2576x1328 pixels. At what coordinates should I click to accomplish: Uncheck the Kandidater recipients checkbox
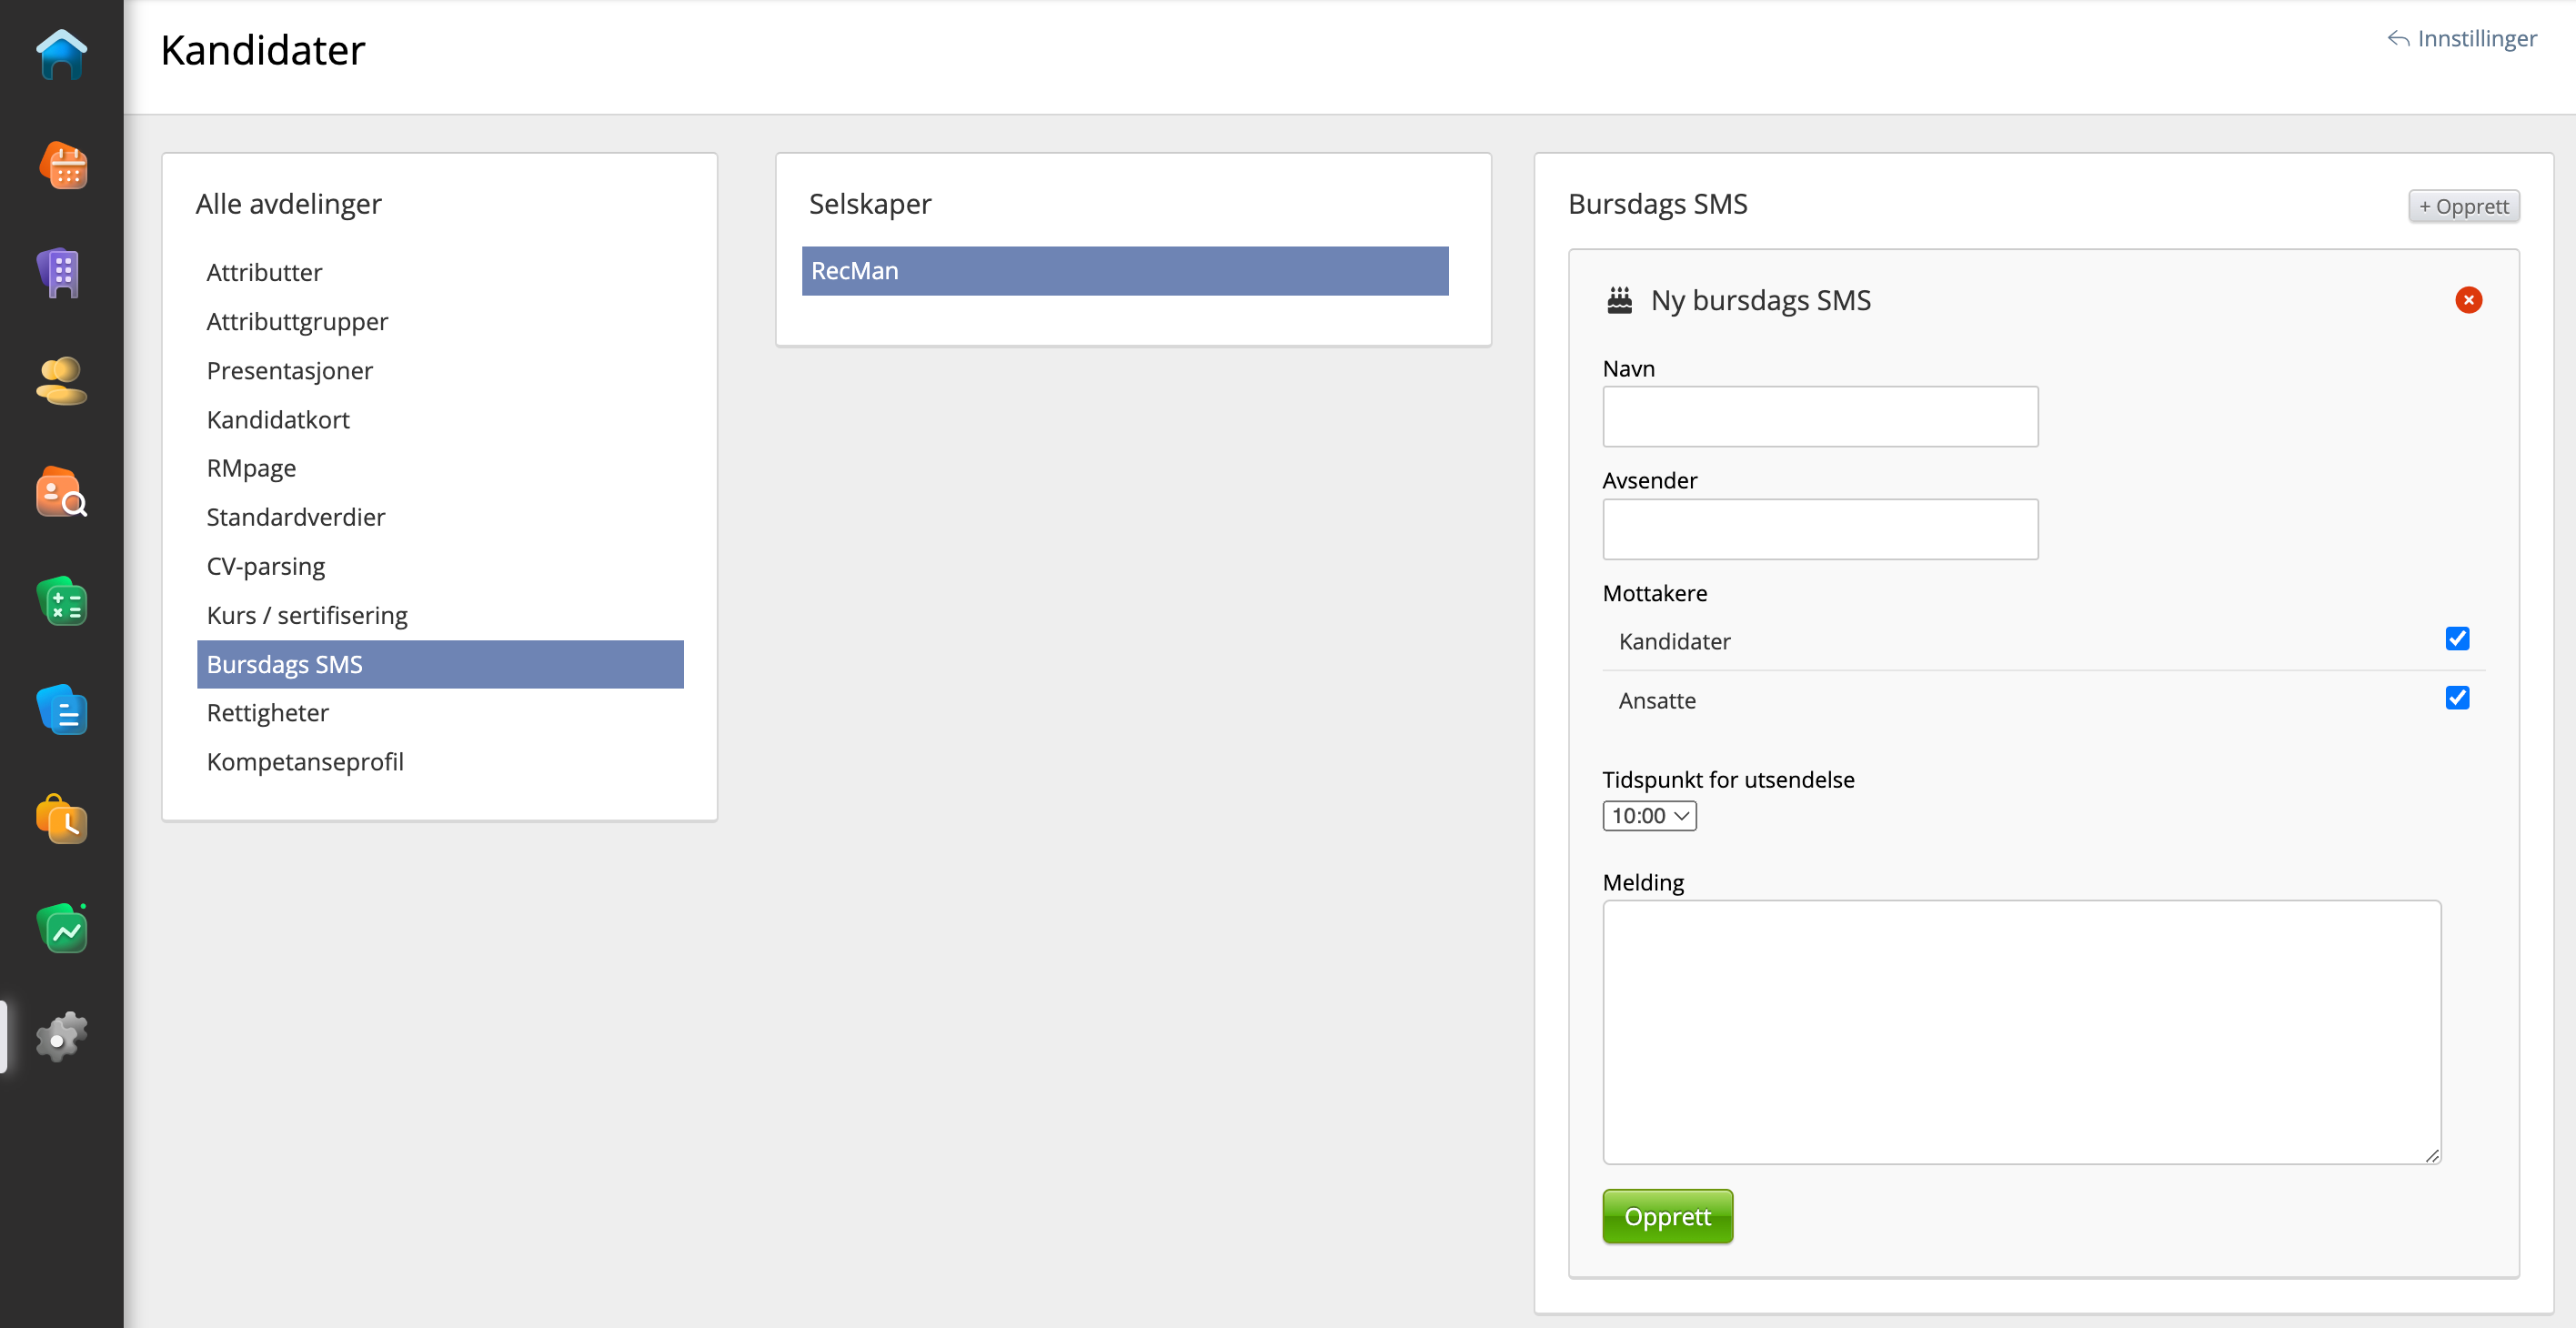click(x=2457, y=639)
